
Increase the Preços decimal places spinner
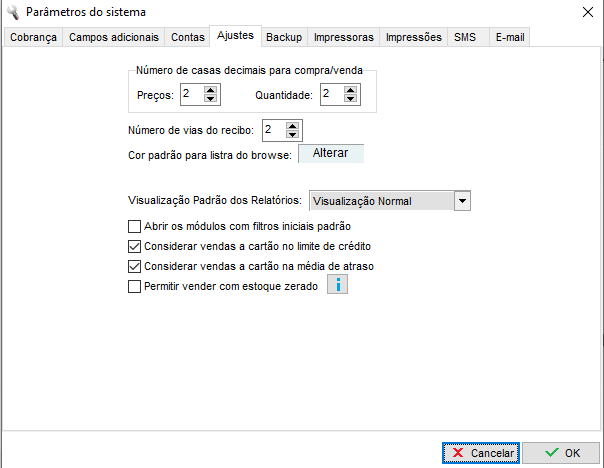[x=210, y=90]
